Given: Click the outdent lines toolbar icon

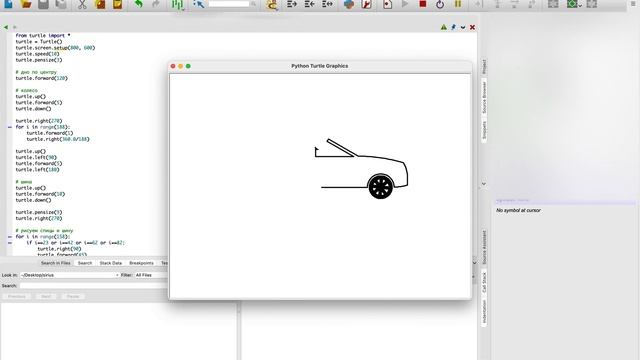Looking at the screenshot, I should pyautogui.click(x=309, y=4).
